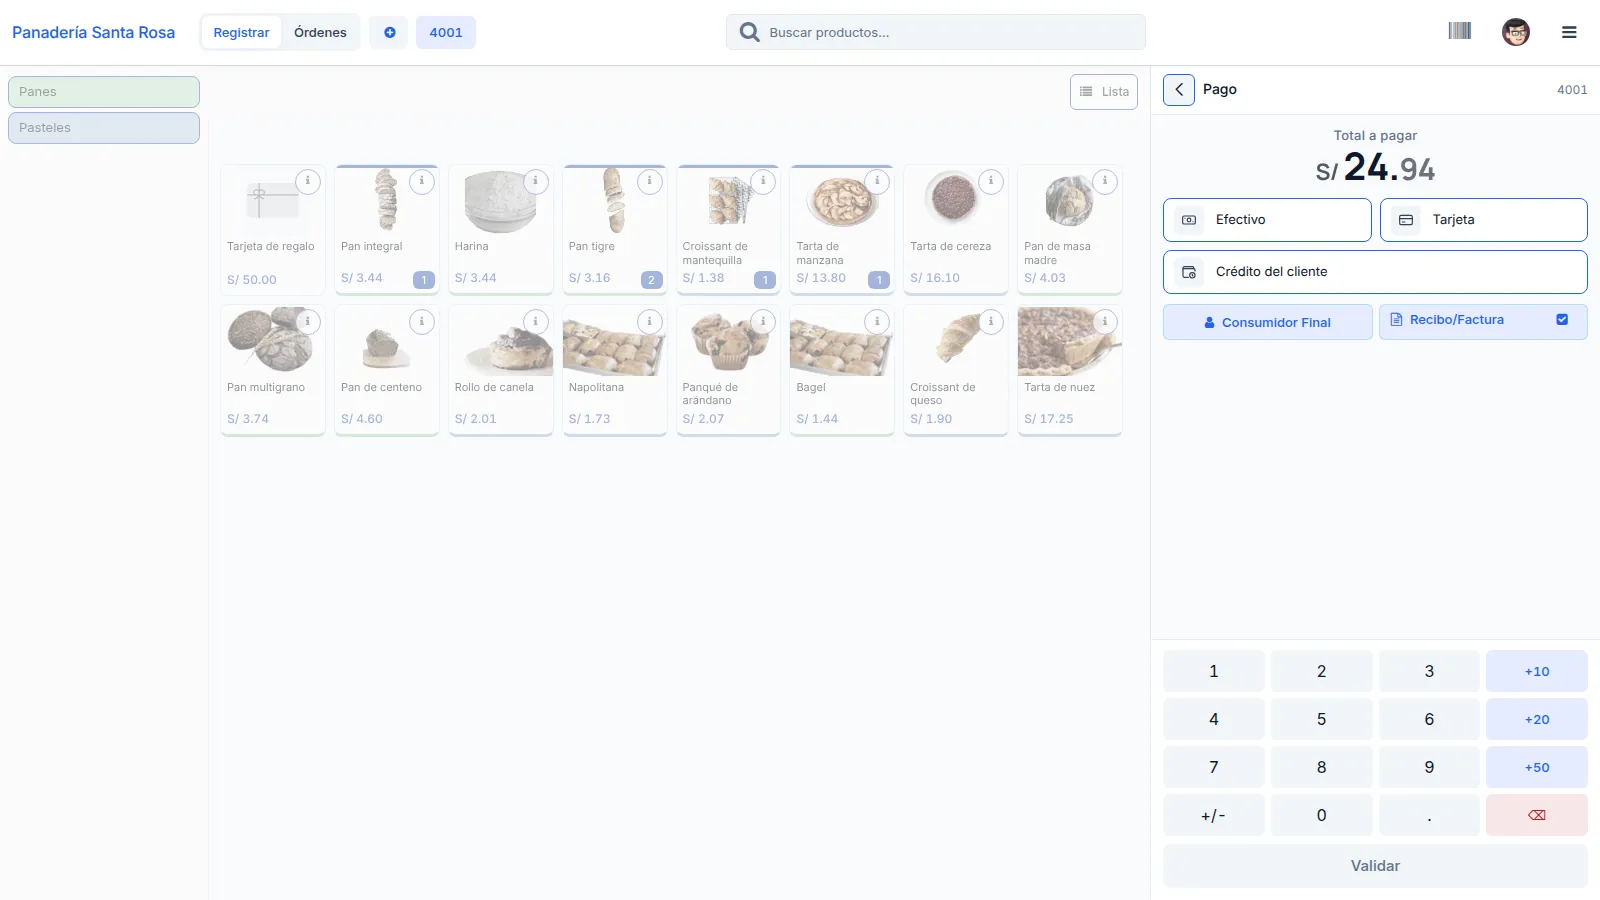
Task: Click the user avatar icon
Action: [1516, 32]
